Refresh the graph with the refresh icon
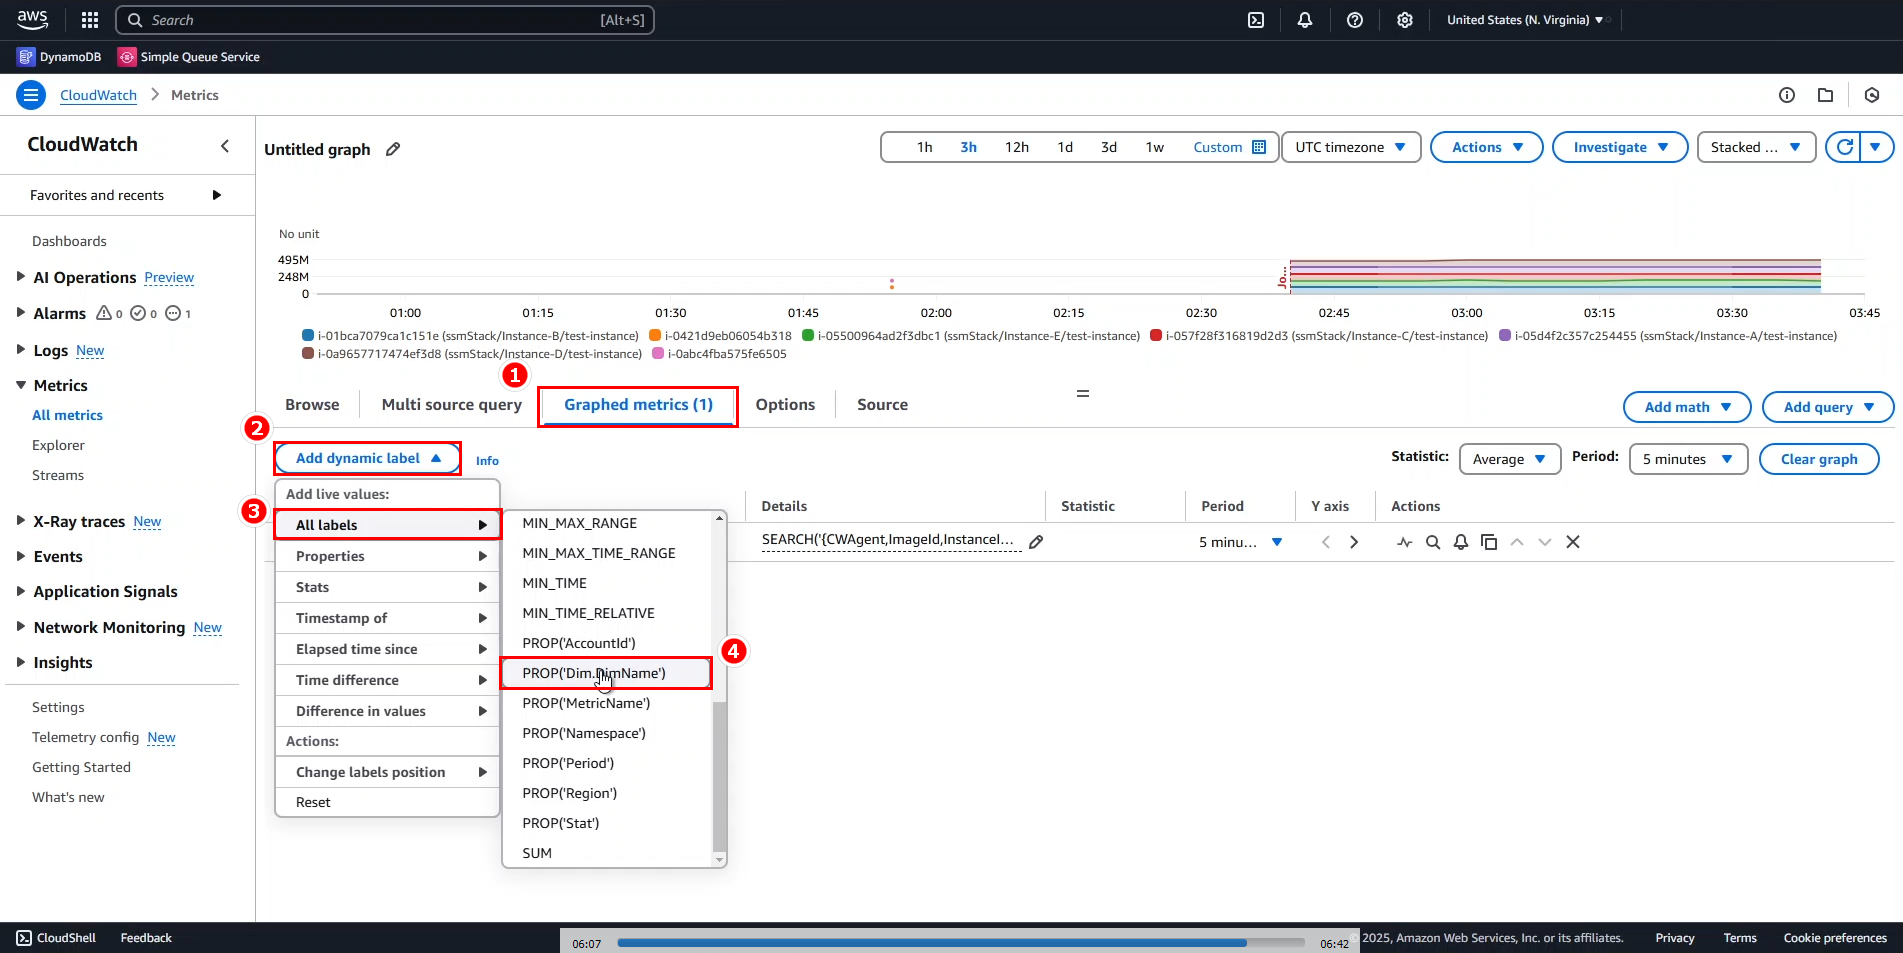This screenshot has width=1903, height=953. point(1845,147)
